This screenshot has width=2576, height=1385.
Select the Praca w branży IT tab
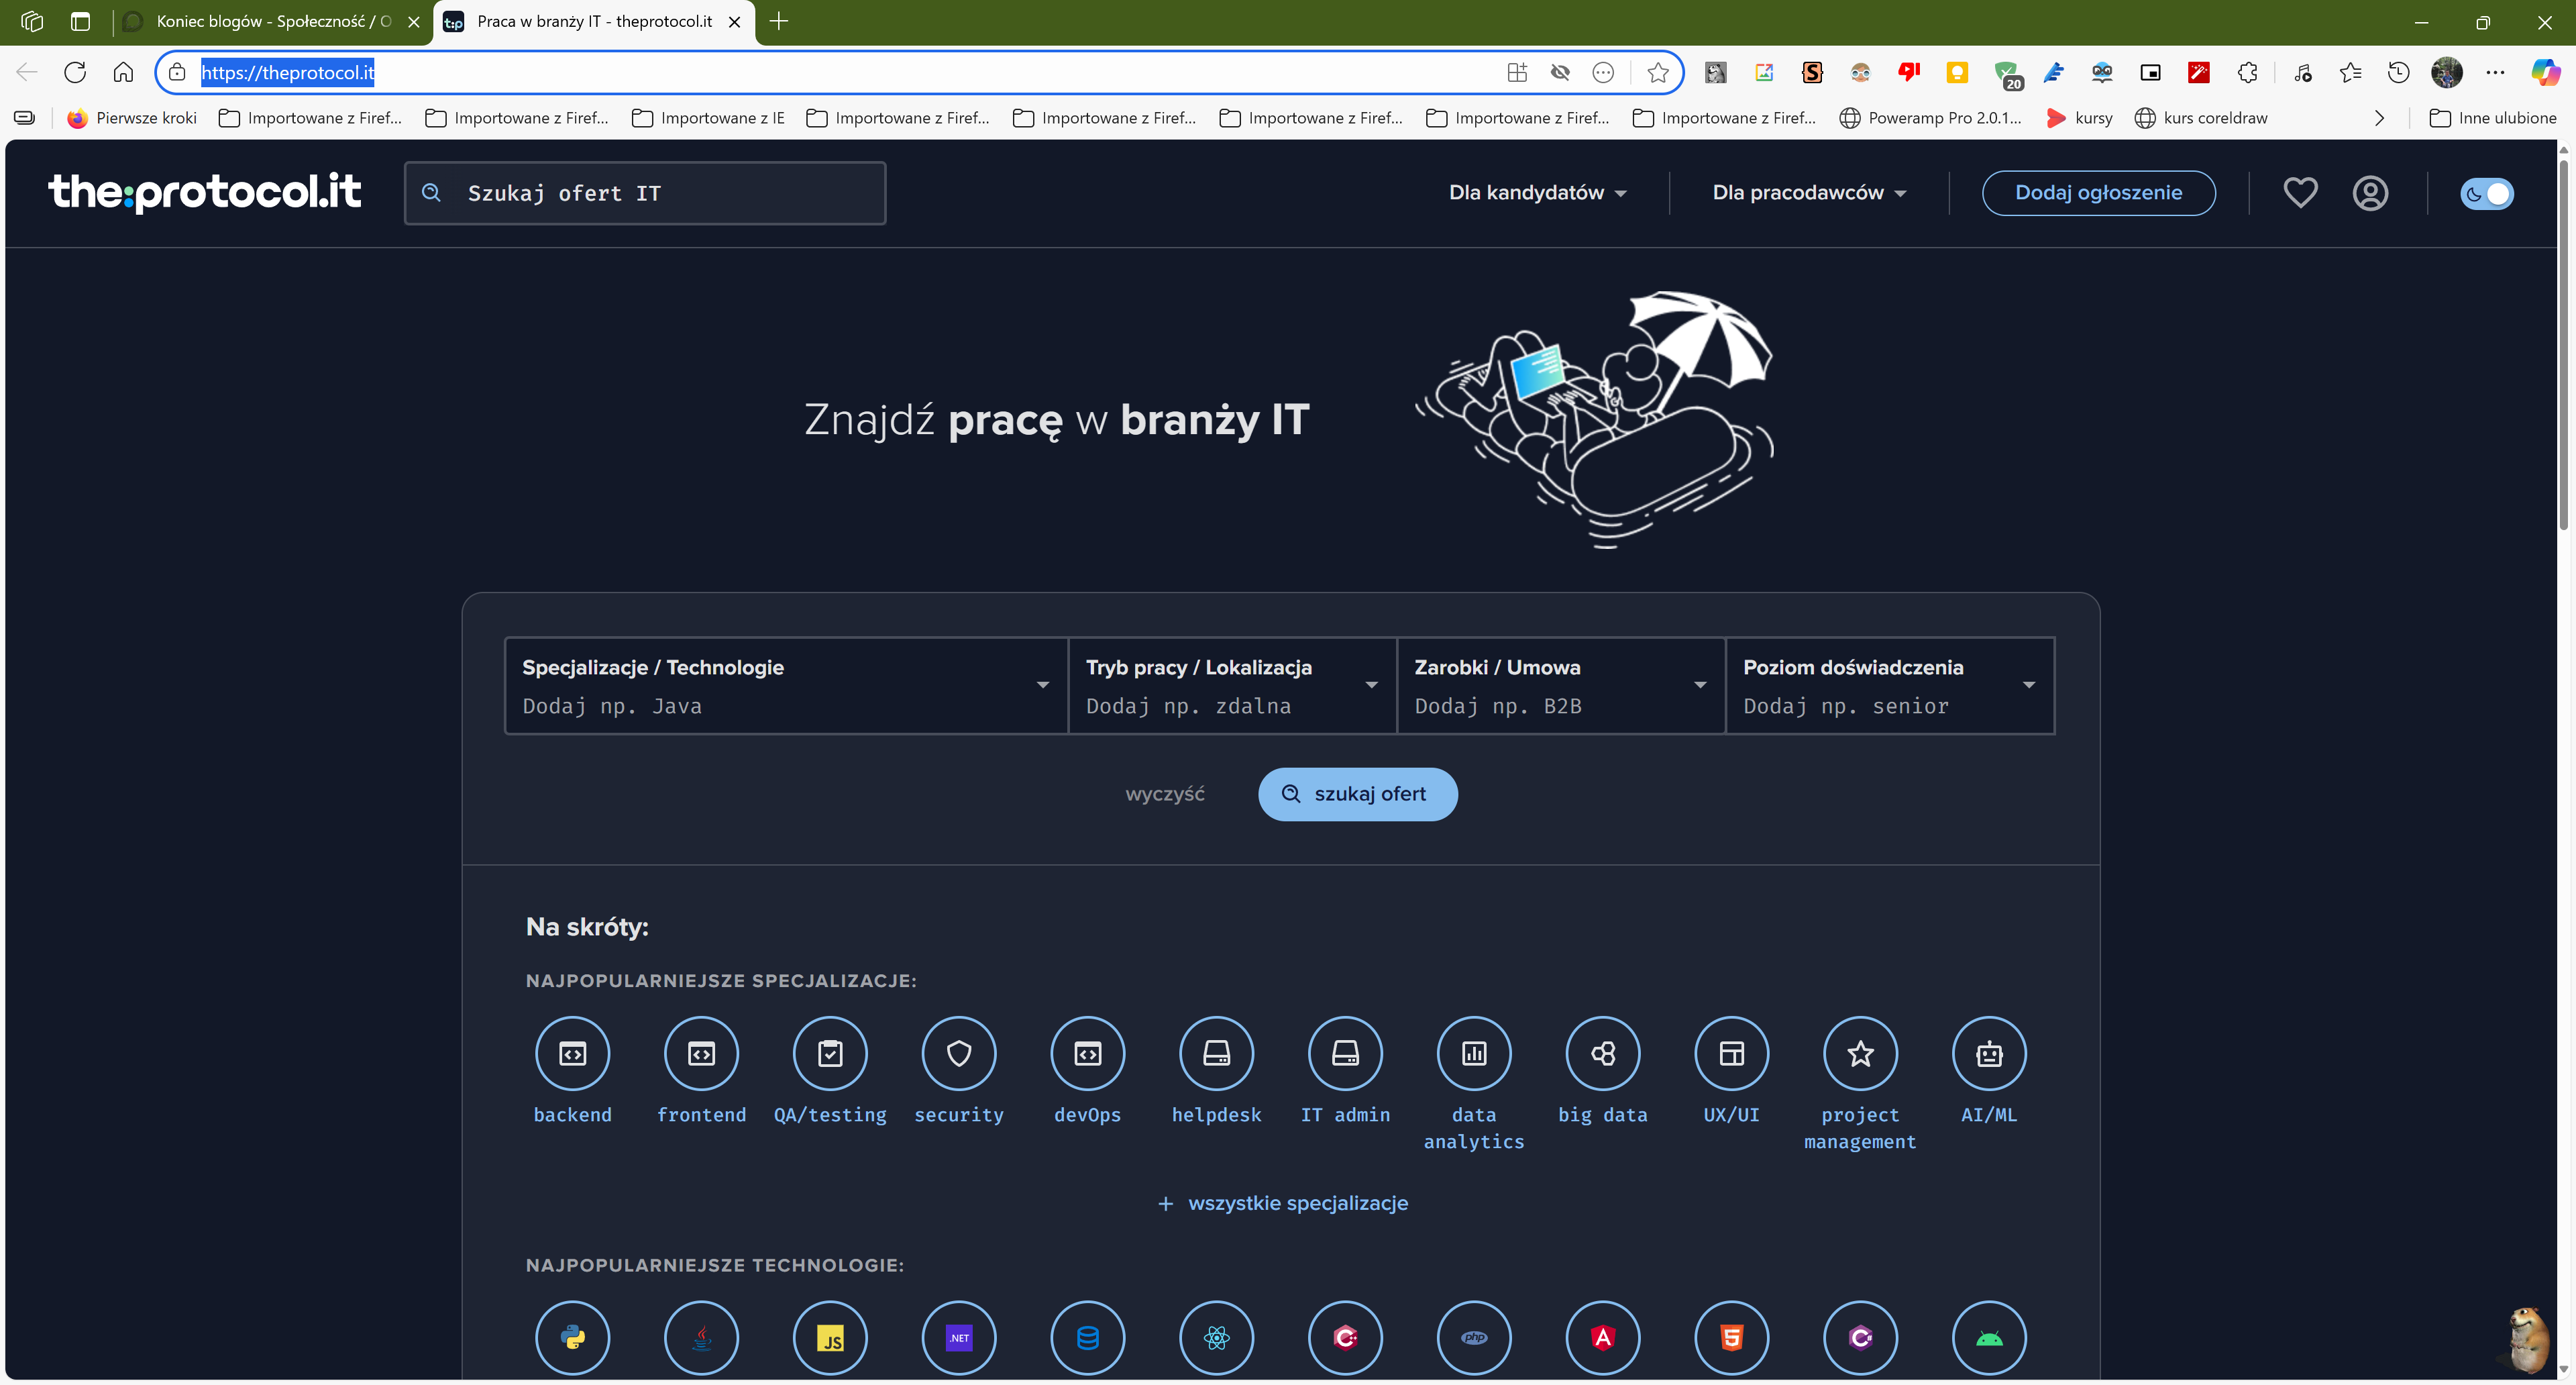[x=594, y=21]
